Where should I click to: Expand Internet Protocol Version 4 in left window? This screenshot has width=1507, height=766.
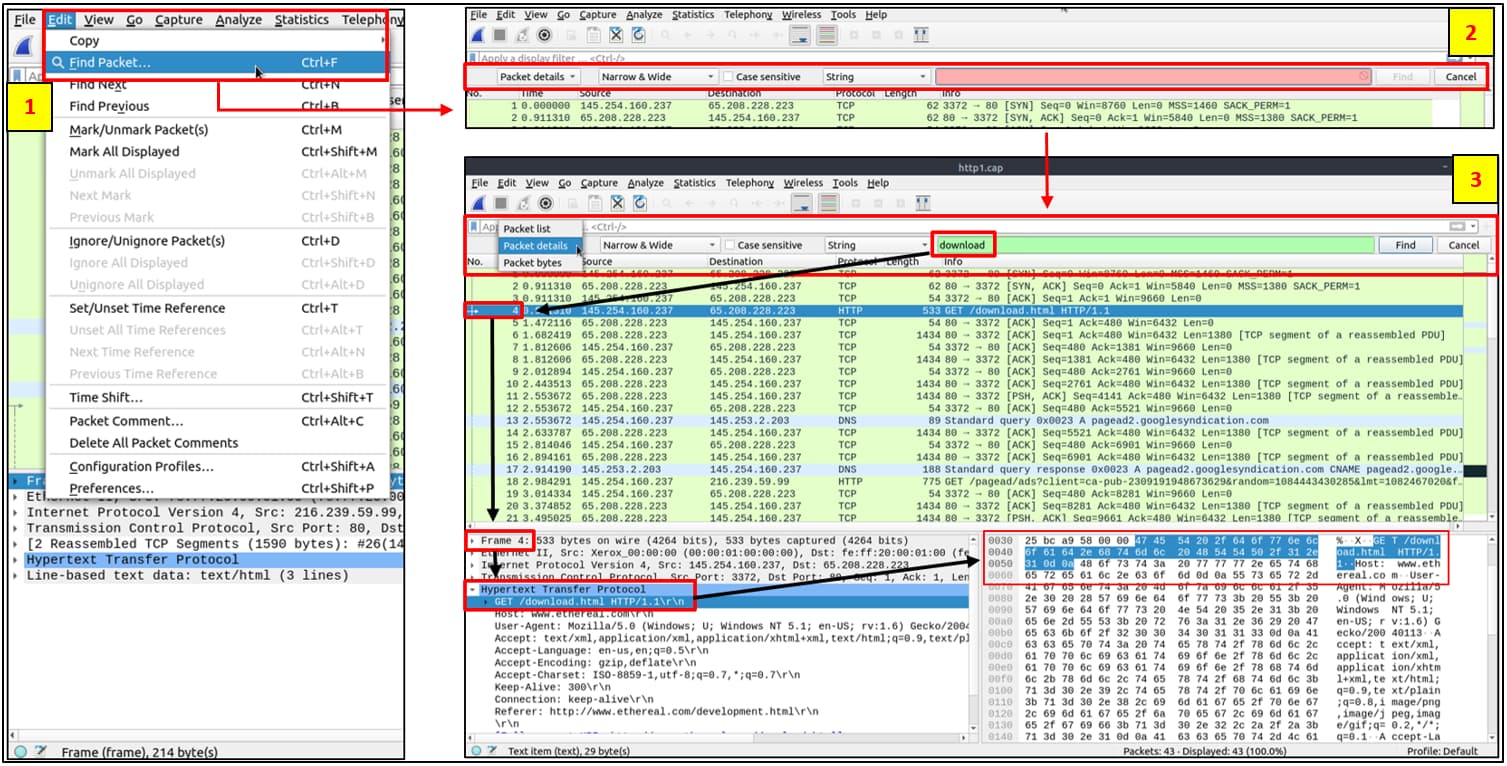(16, 512)
